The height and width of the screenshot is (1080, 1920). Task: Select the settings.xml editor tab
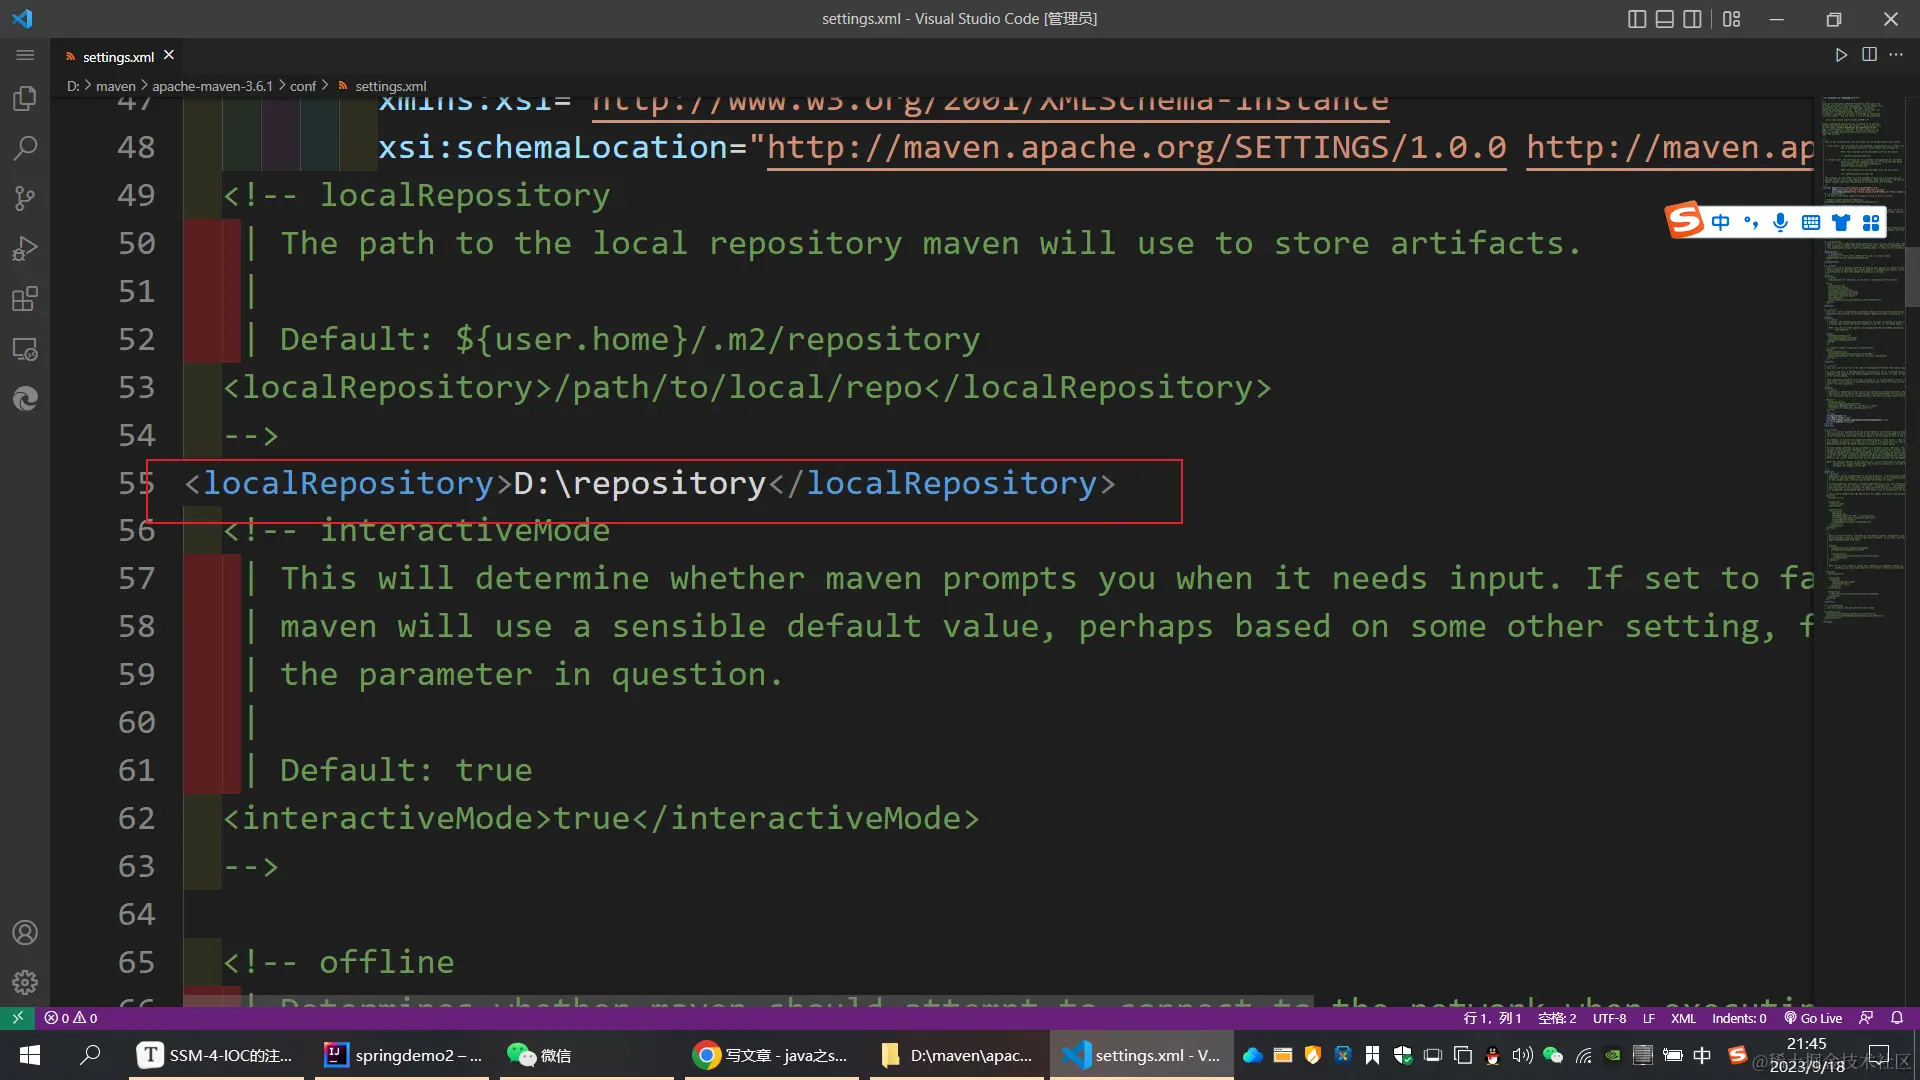[x=117, y=57]
